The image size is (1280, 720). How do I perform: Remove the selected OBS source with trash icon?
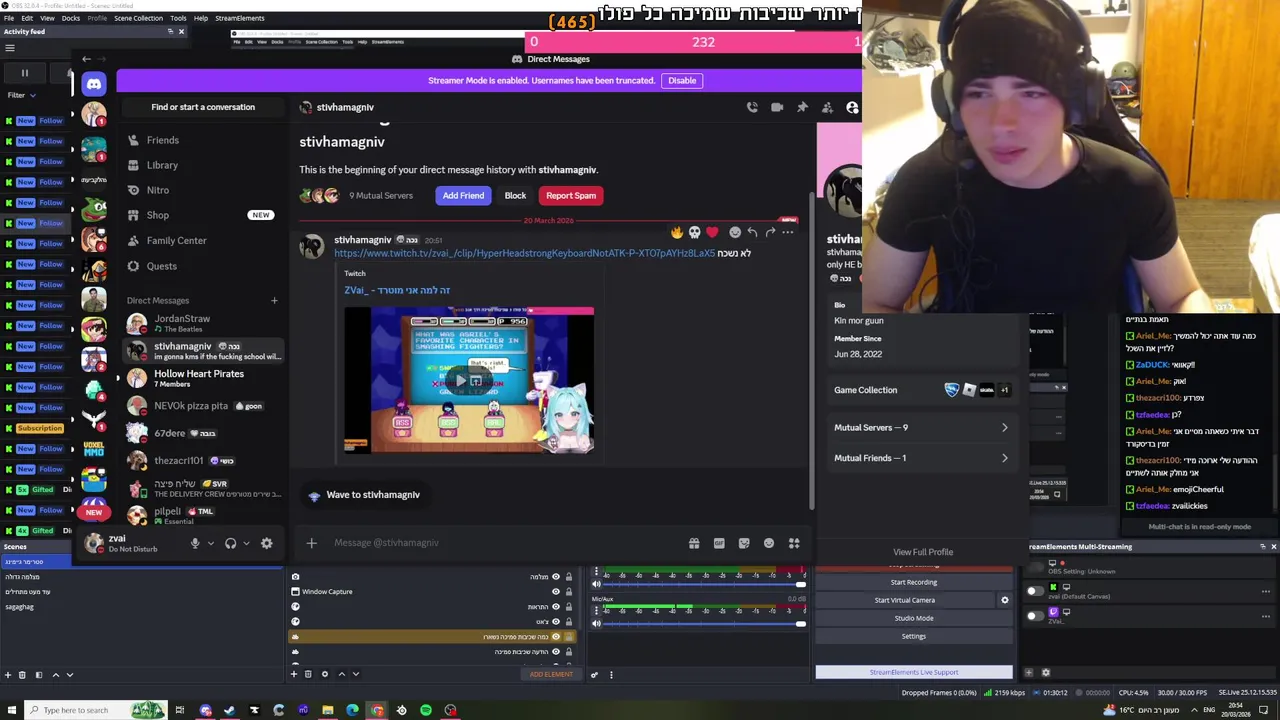point(308,674)
